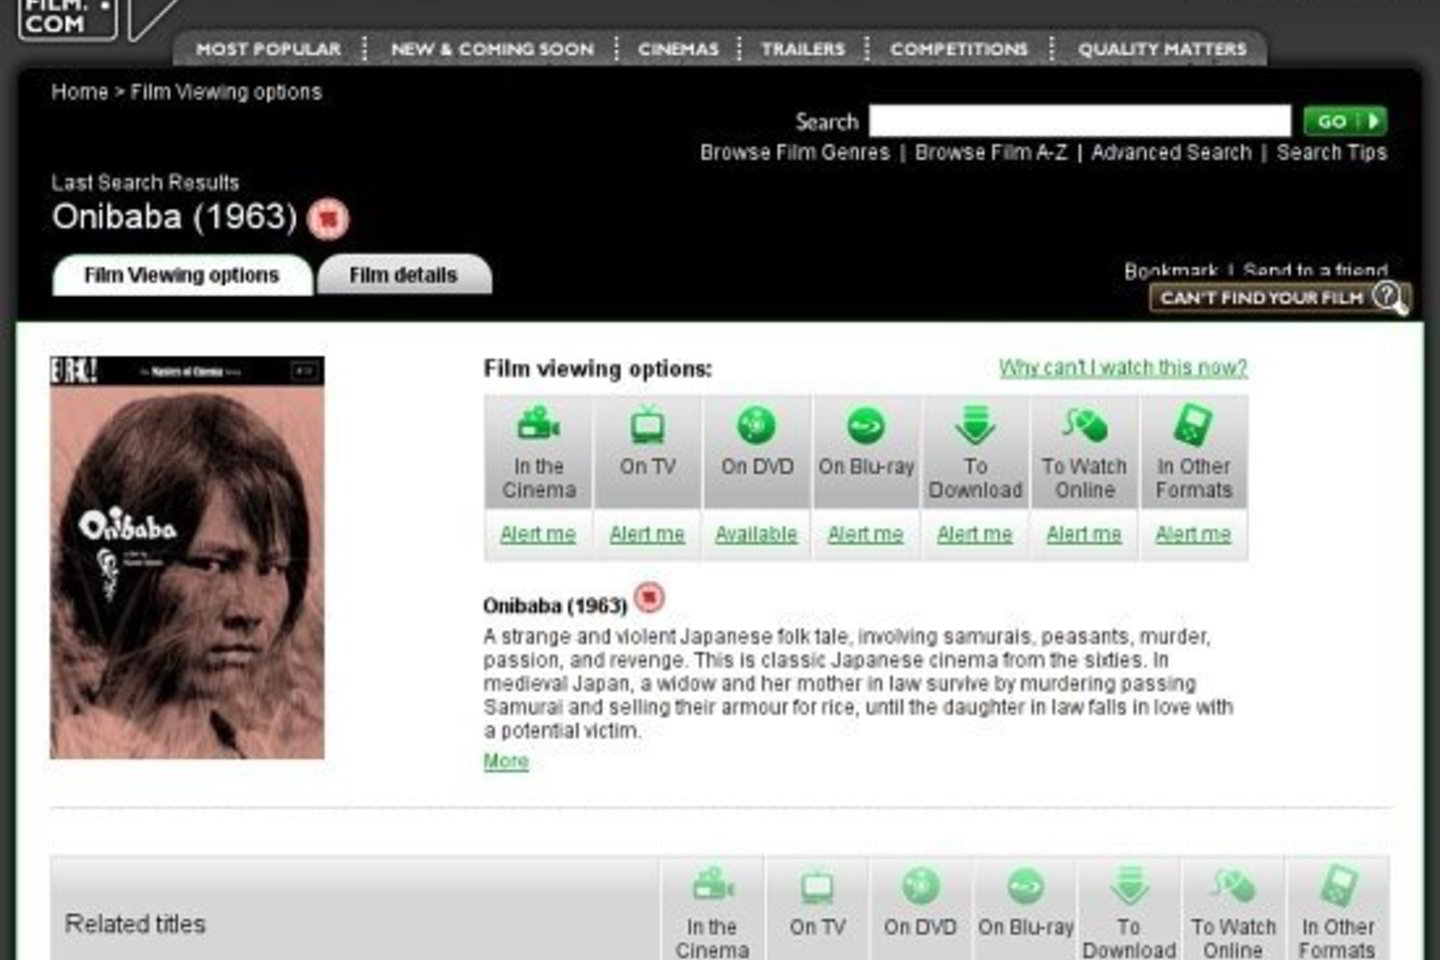Click the red badge beside the Onibaba heading
Viewport: 1440px width, 960px height.
pyautogui.click(x=328, y=218)
